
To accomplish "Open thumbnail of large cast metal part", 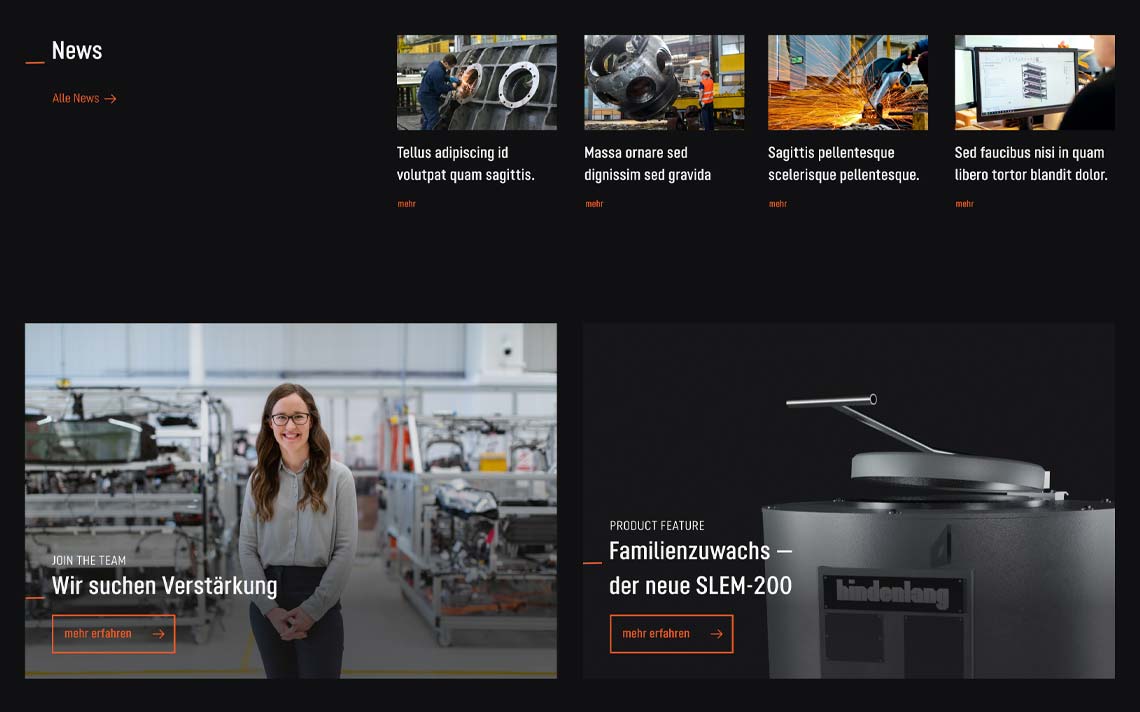I will click(664, 82).
